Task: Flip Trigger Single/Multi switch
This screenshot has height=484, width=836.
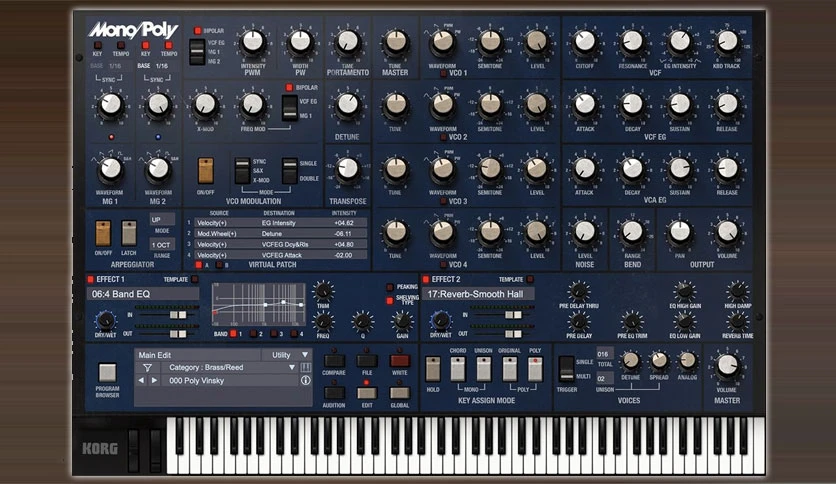Action: click(566, 369)
